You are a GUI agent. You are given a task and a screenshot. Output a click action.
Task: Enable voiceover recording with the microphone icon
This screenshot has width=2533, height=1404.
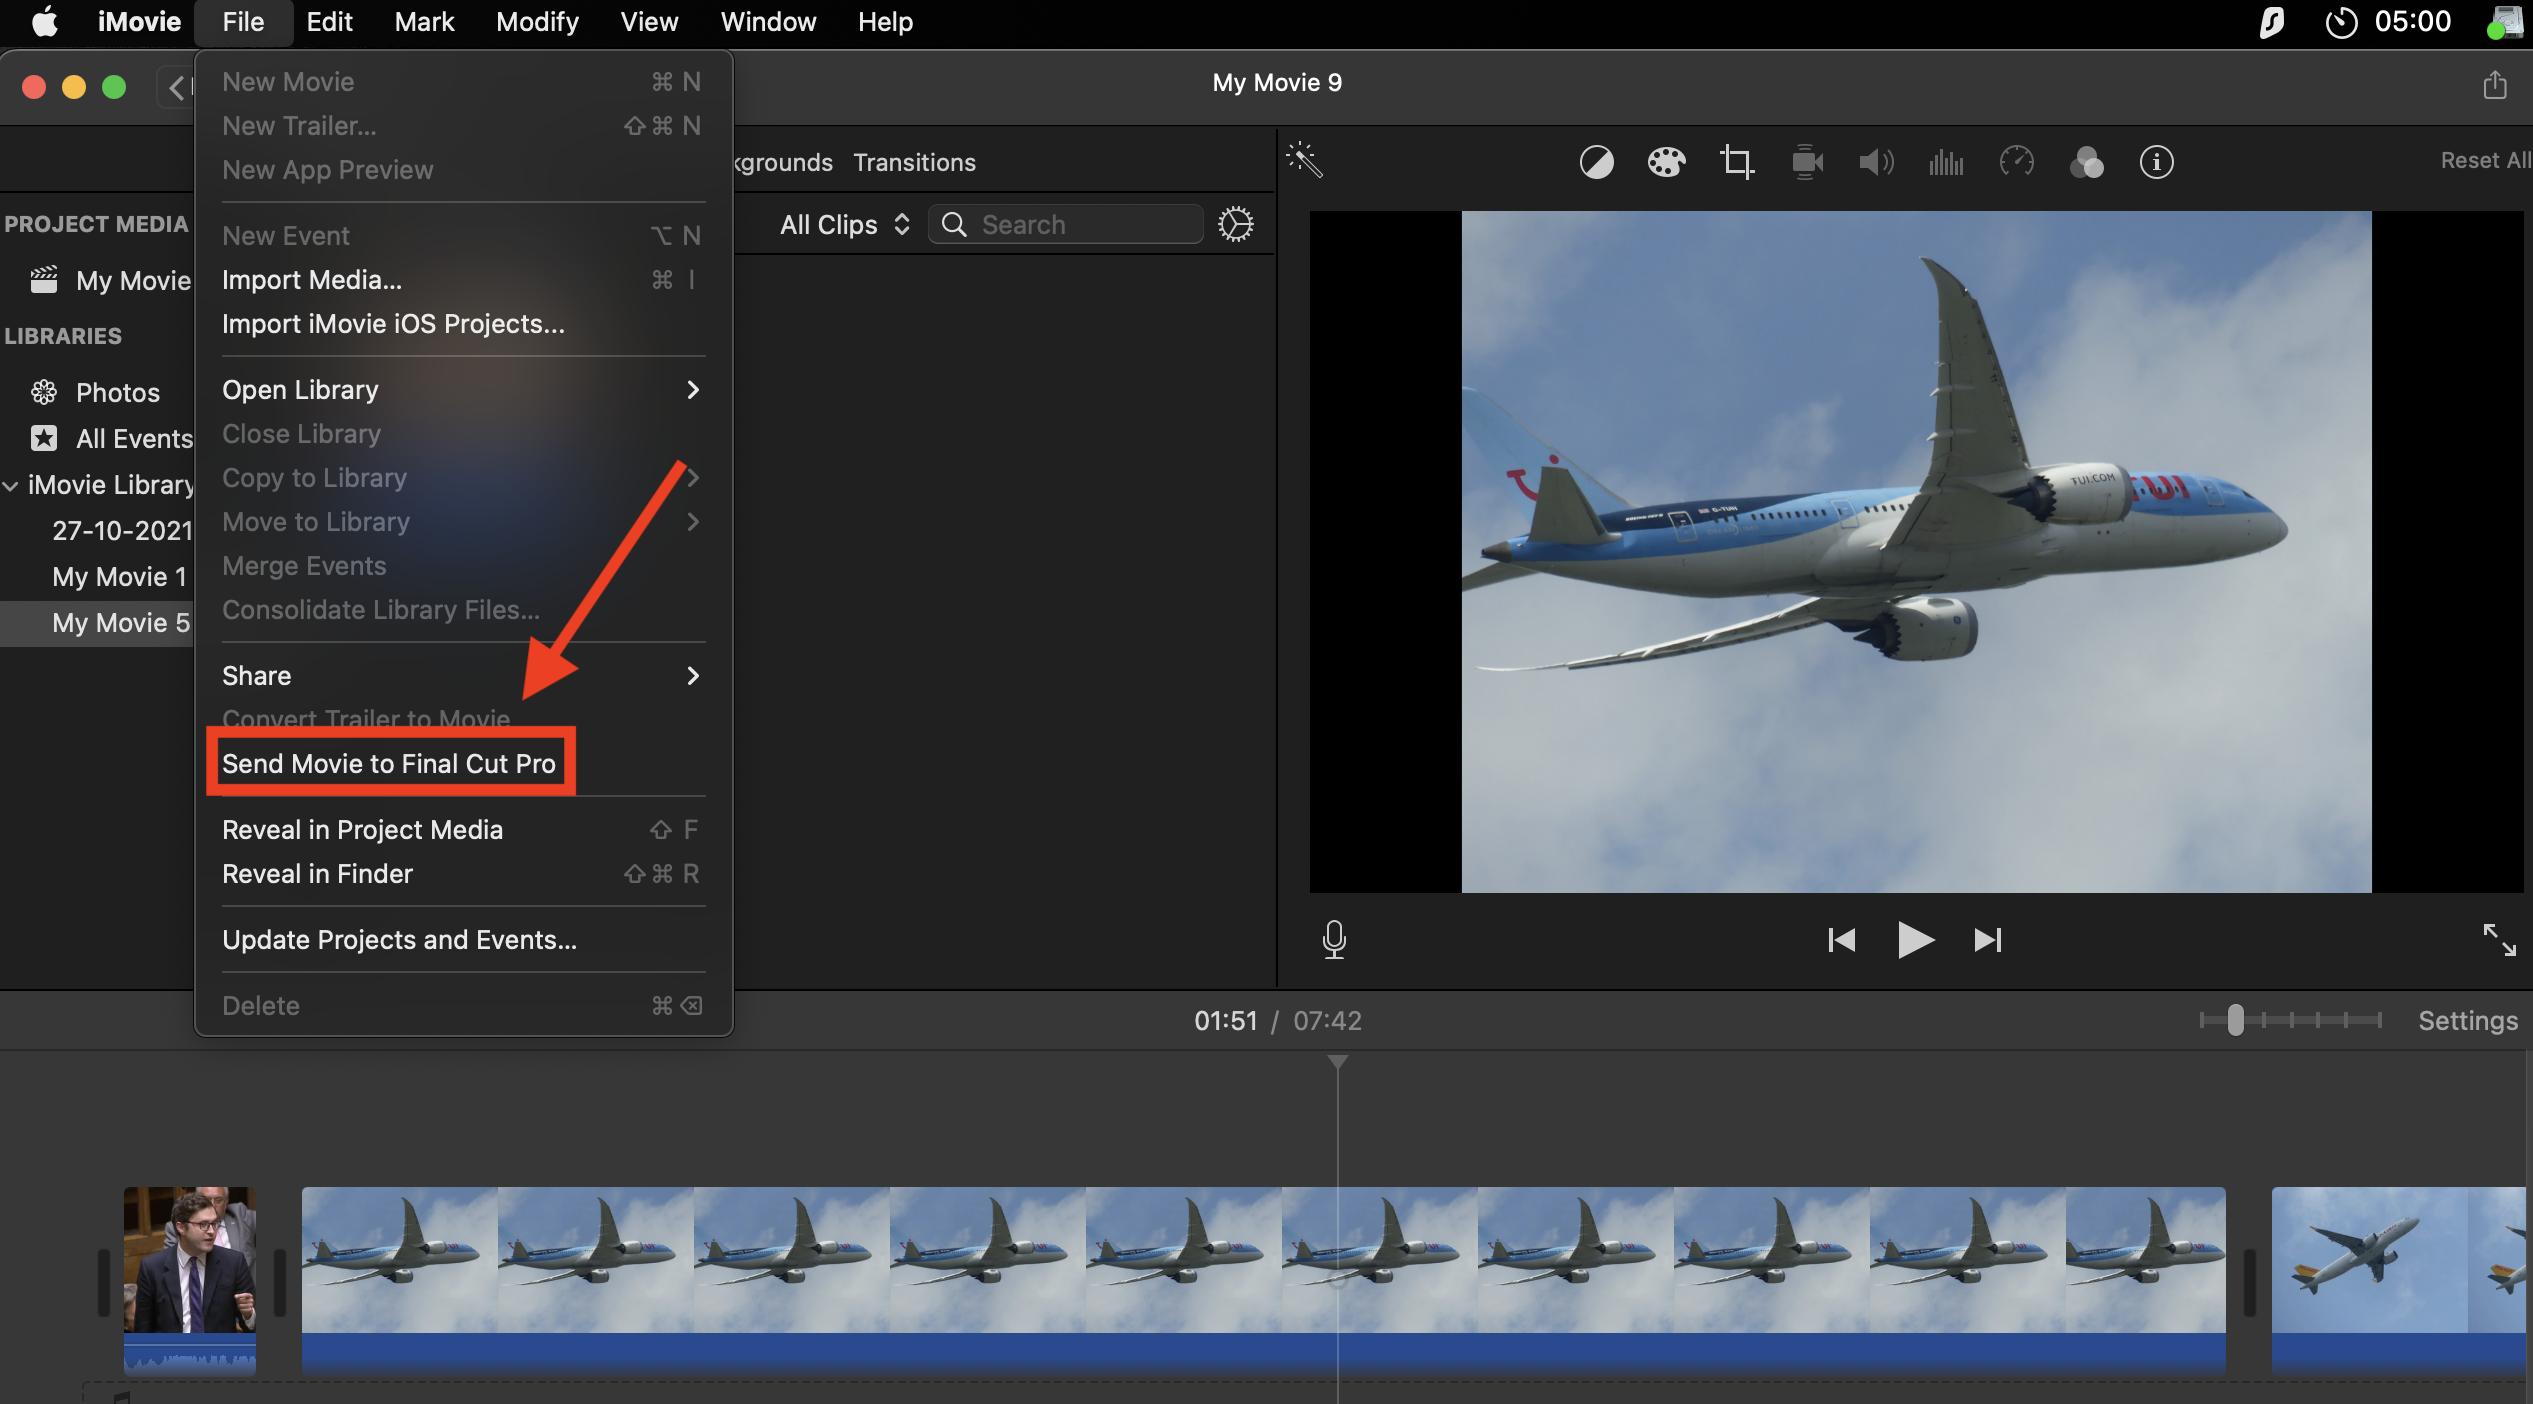[1335, 939]
